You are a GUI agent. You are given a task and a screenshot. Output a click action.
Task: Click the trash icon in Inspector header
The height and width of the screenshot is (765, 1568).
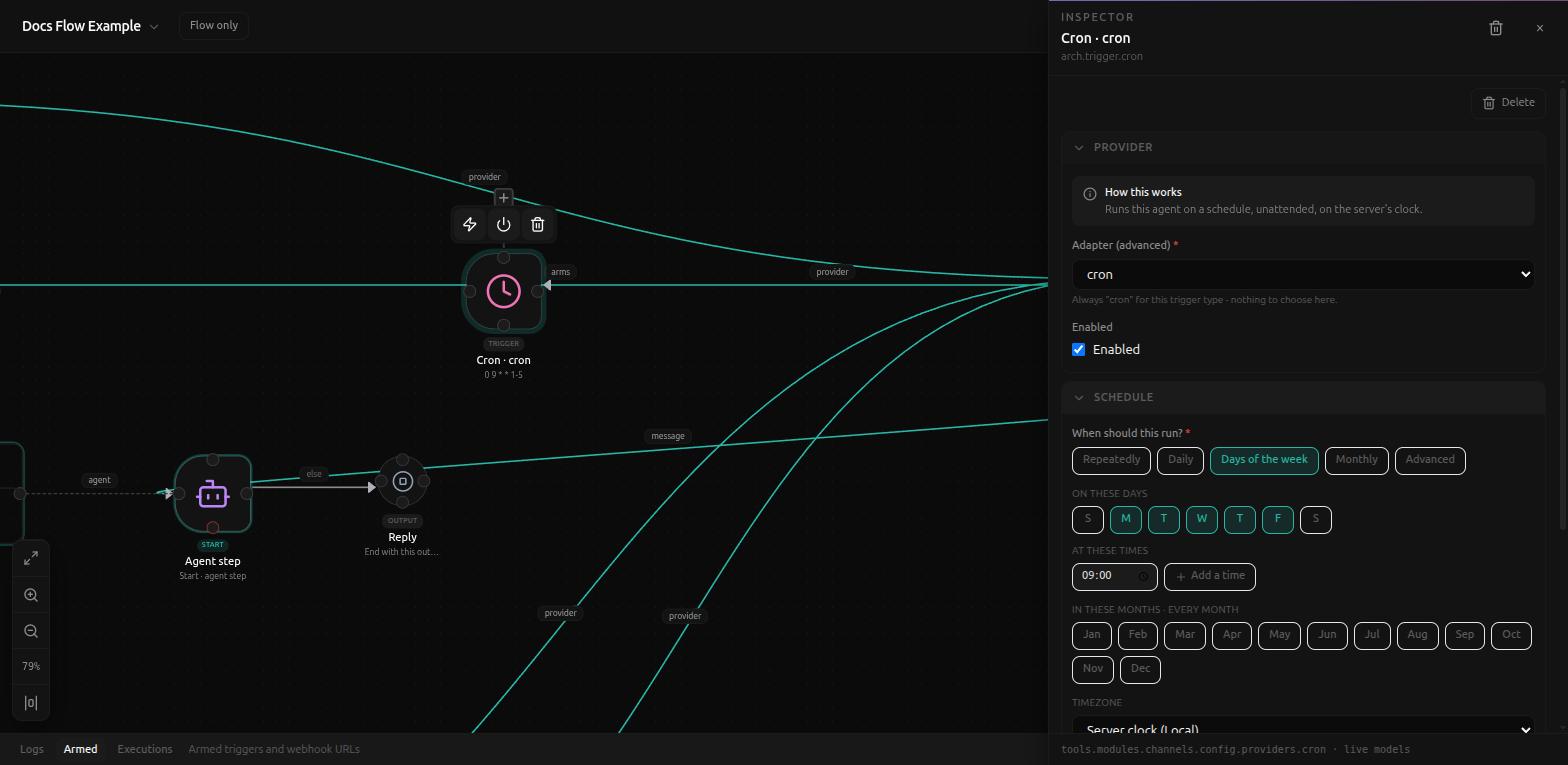[x=1496, y=28]
